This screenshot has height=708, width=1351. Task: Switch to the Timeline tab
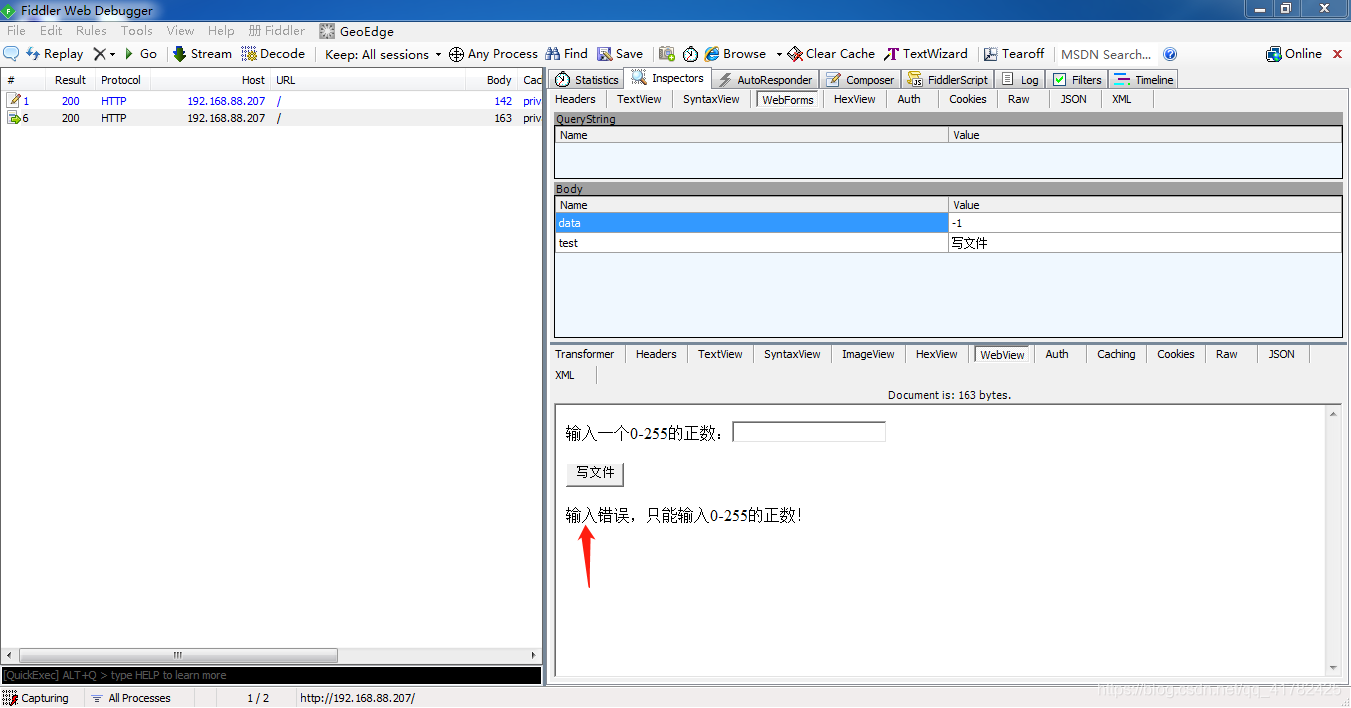point(1143,80)
